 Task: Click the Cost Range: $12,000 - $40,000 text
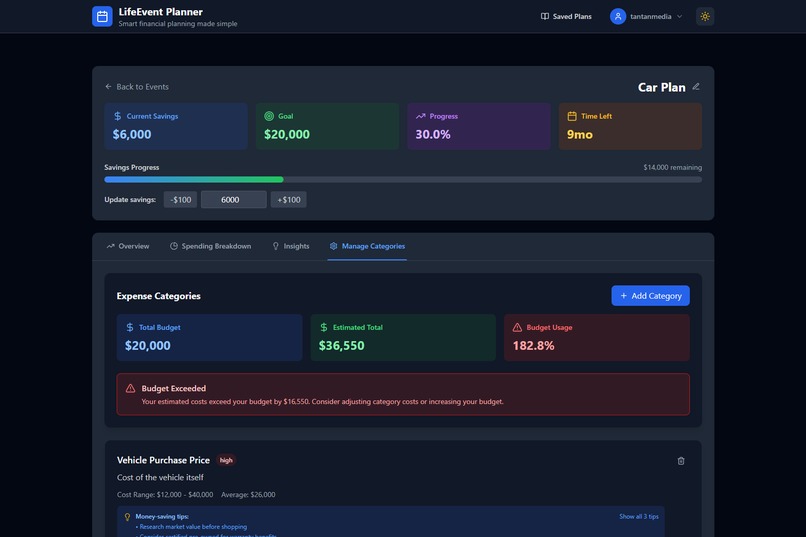(x=164, y=495)
